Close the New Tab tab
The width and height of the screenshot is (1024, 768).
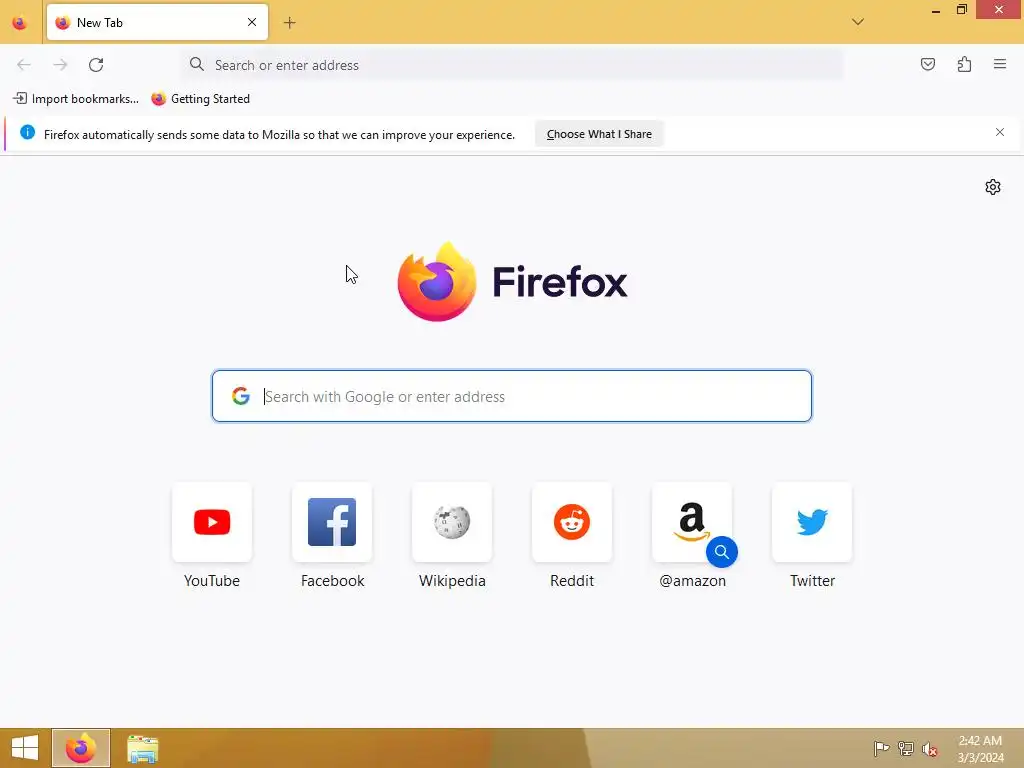click(x=252, y=22)
